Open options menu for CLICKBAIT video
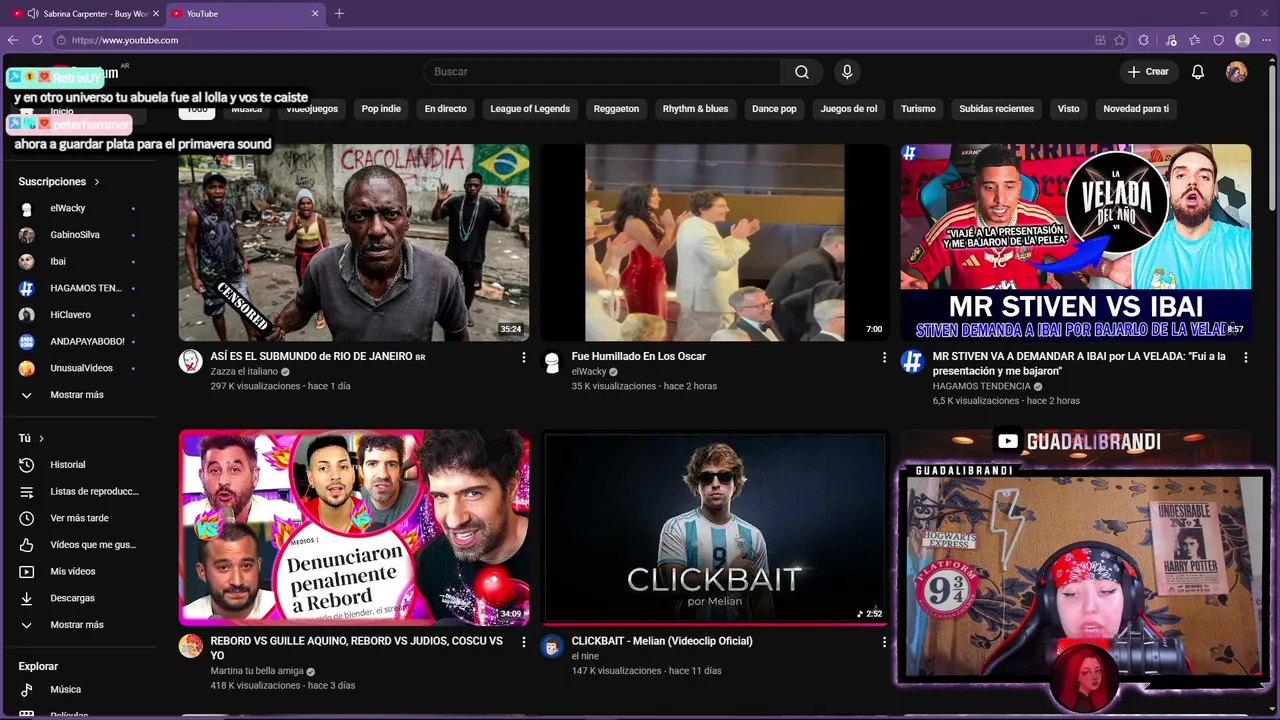 coord(884,642)
